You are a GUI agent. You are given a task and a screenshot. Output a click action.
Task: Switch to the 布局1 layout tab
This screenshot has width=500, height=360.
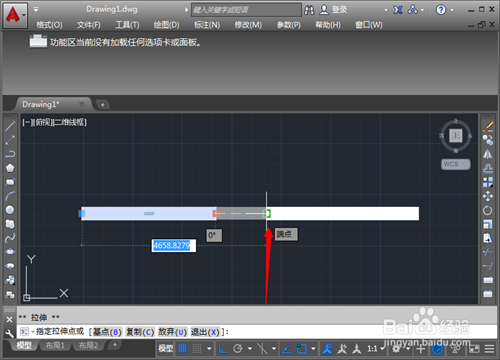tap(55, 345)
